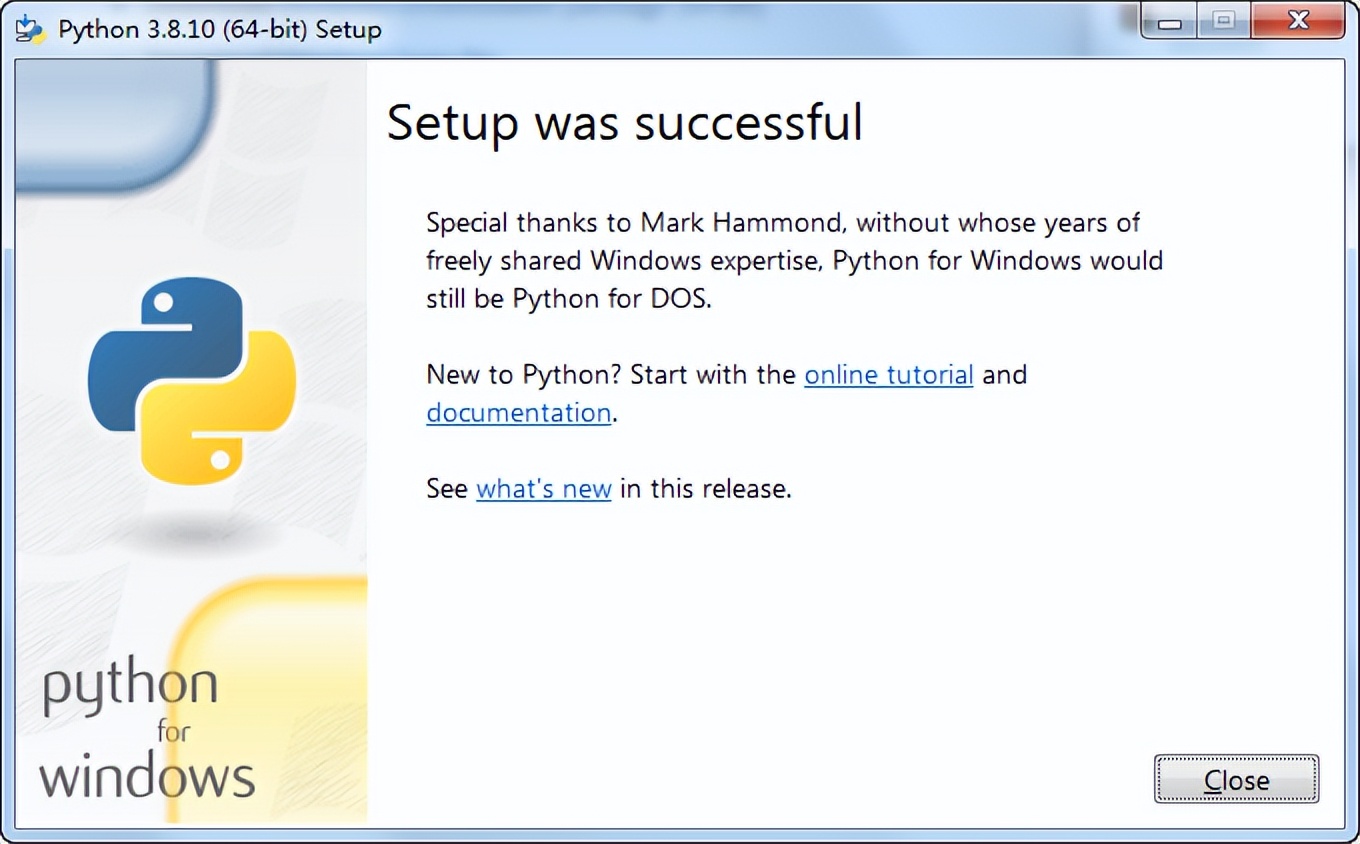
Task: Click the 'See what's new in this release' line
Action: point(608,489)
